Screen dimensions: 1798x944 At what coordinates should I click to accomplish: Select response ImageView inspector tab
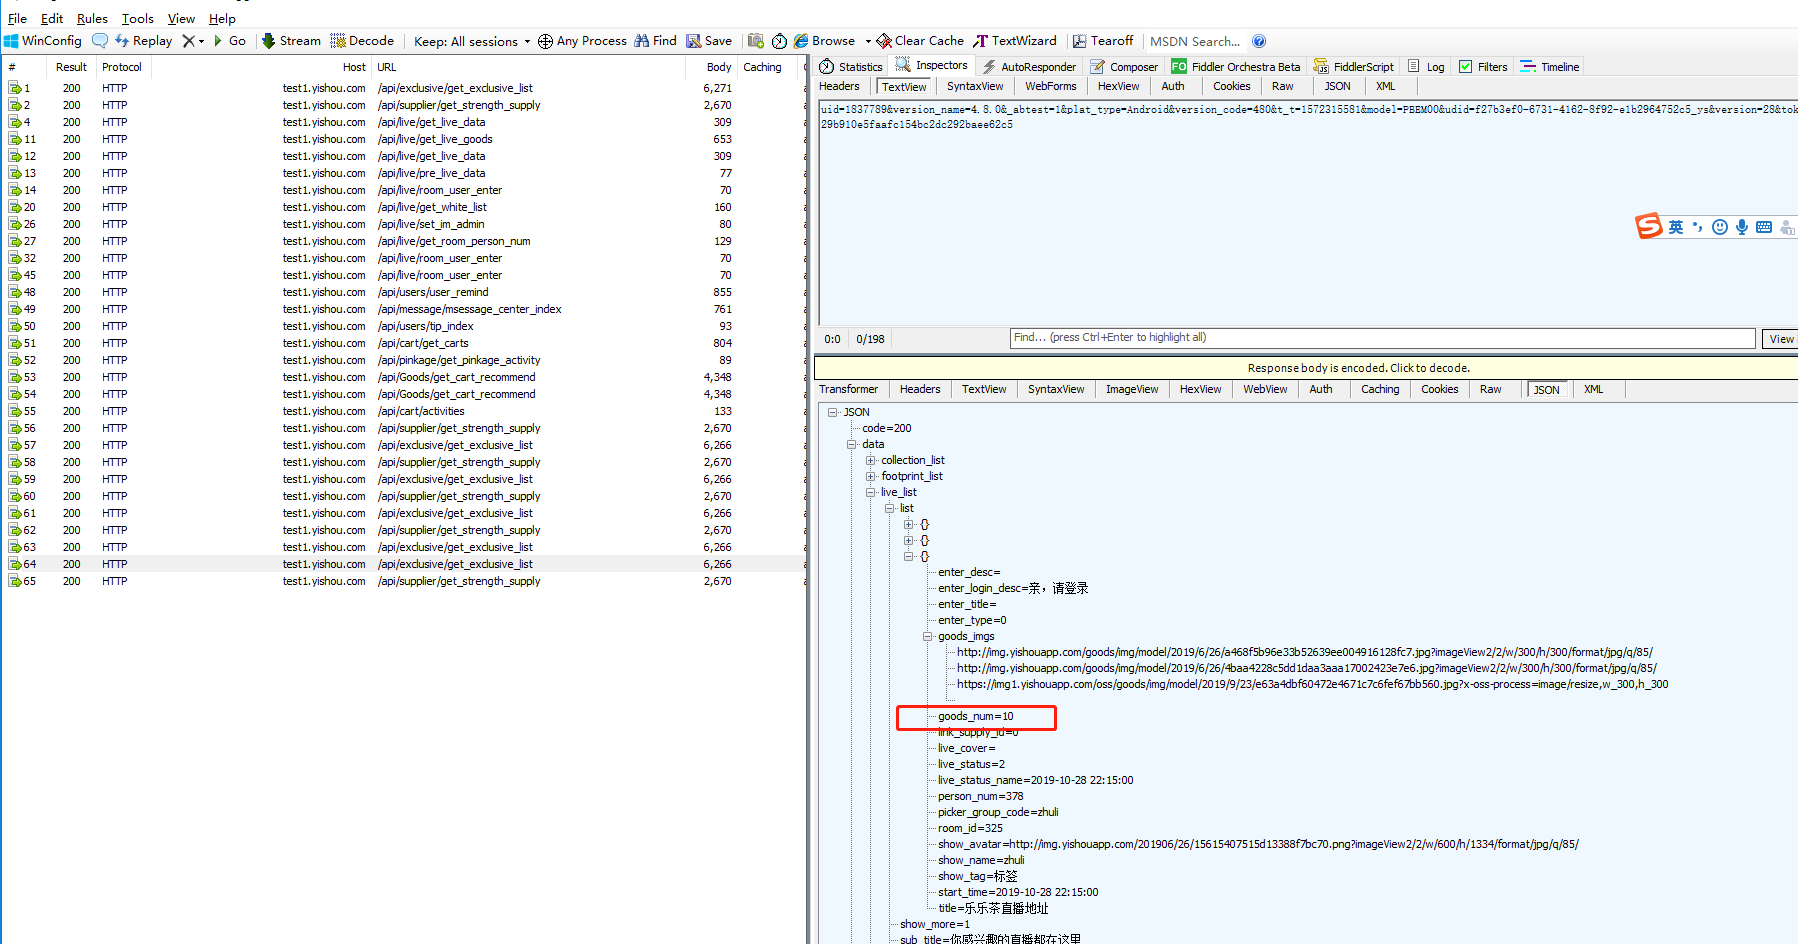[1132, 389]
